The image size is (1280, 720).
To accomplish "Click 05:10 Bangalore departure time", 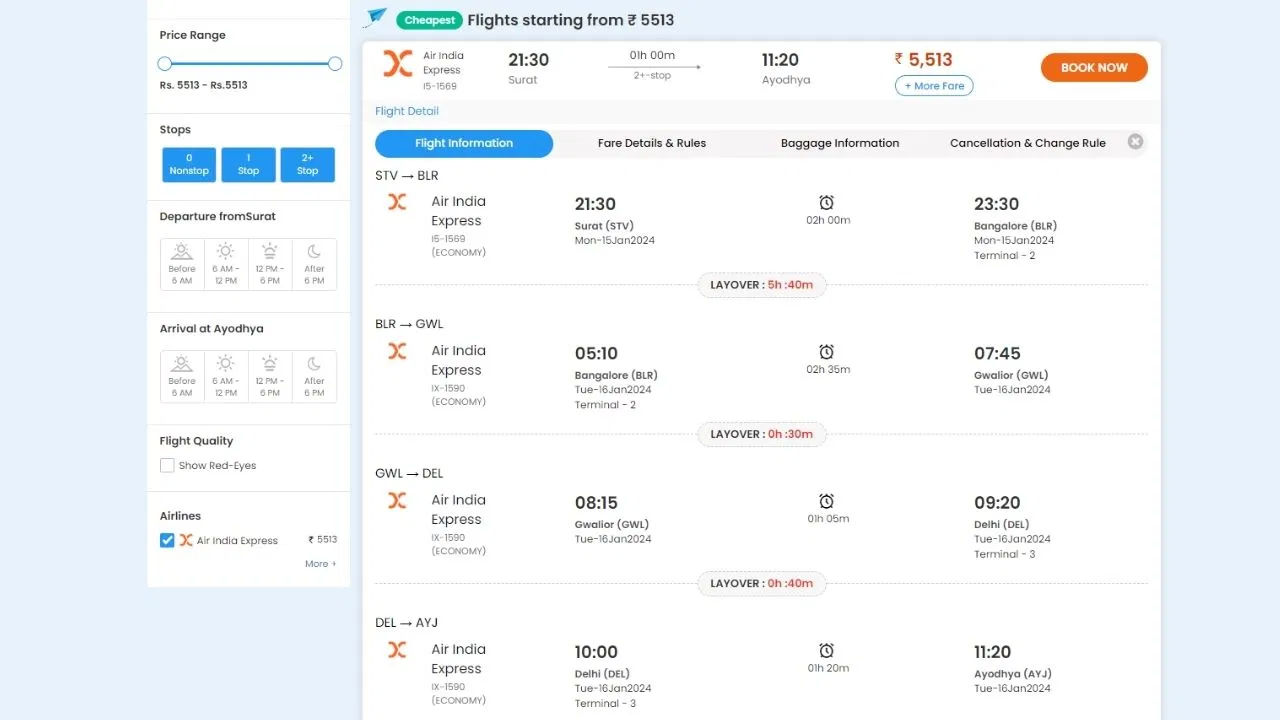I will click(x=596, y=353).
